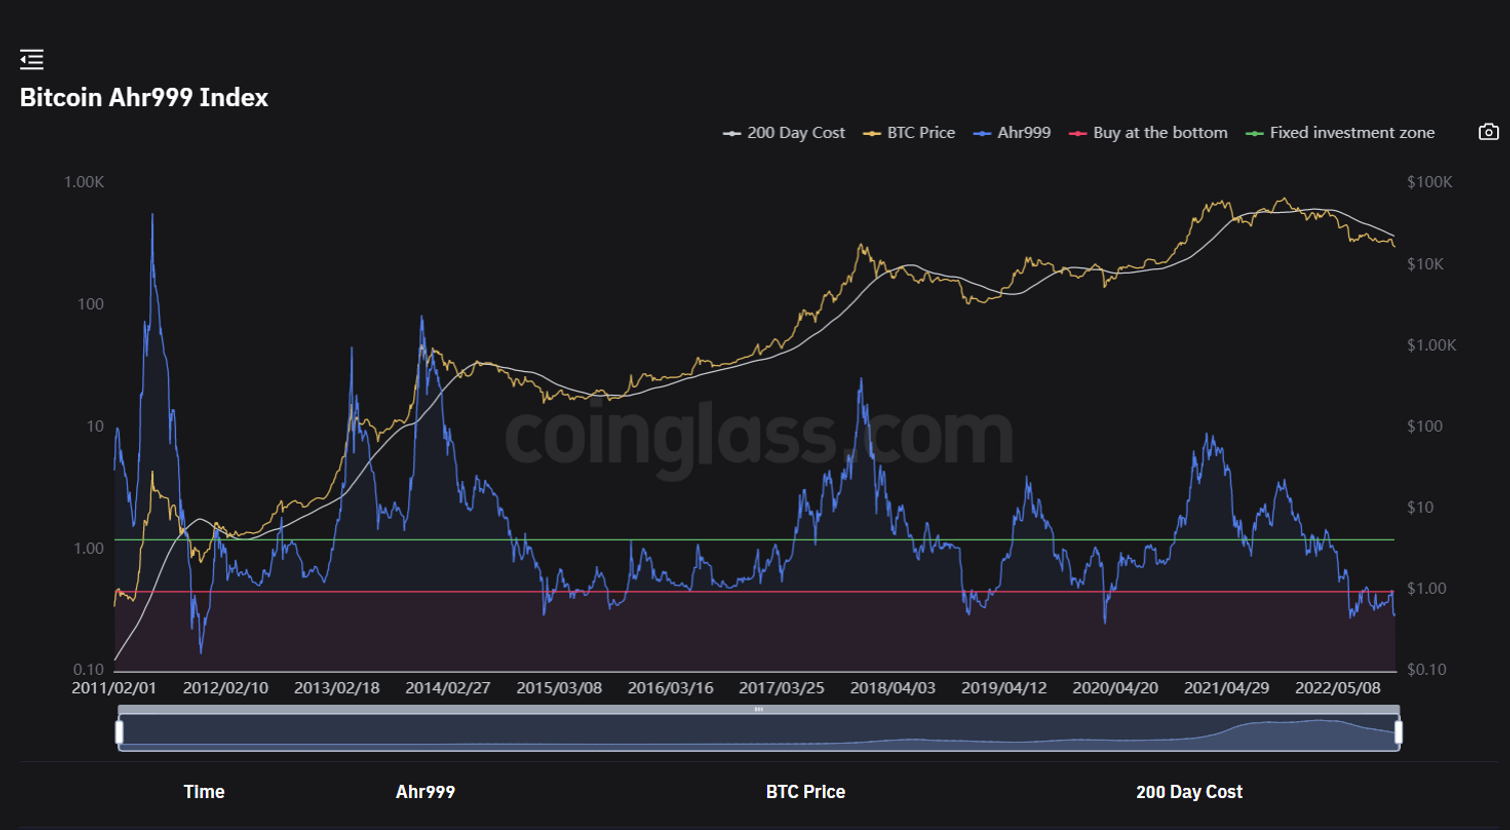
Task: Click the center grip of the timeline navigator
Action: click(x=757, y=708)
